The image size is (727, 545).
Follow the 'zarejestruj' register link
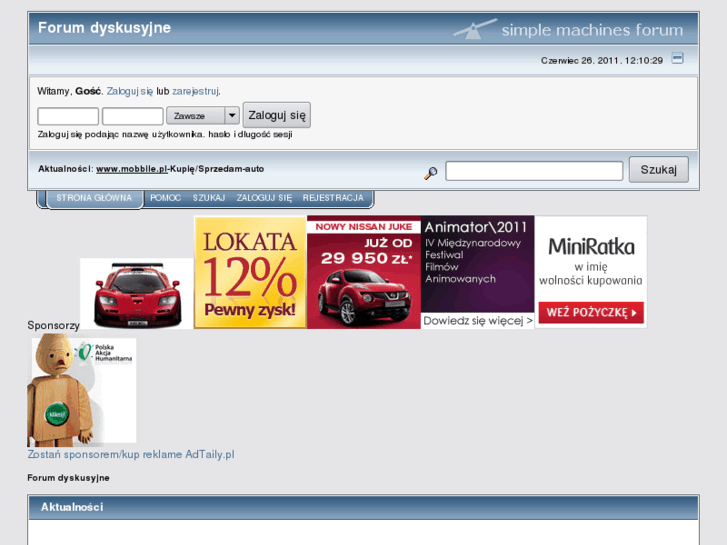[195, 91]
